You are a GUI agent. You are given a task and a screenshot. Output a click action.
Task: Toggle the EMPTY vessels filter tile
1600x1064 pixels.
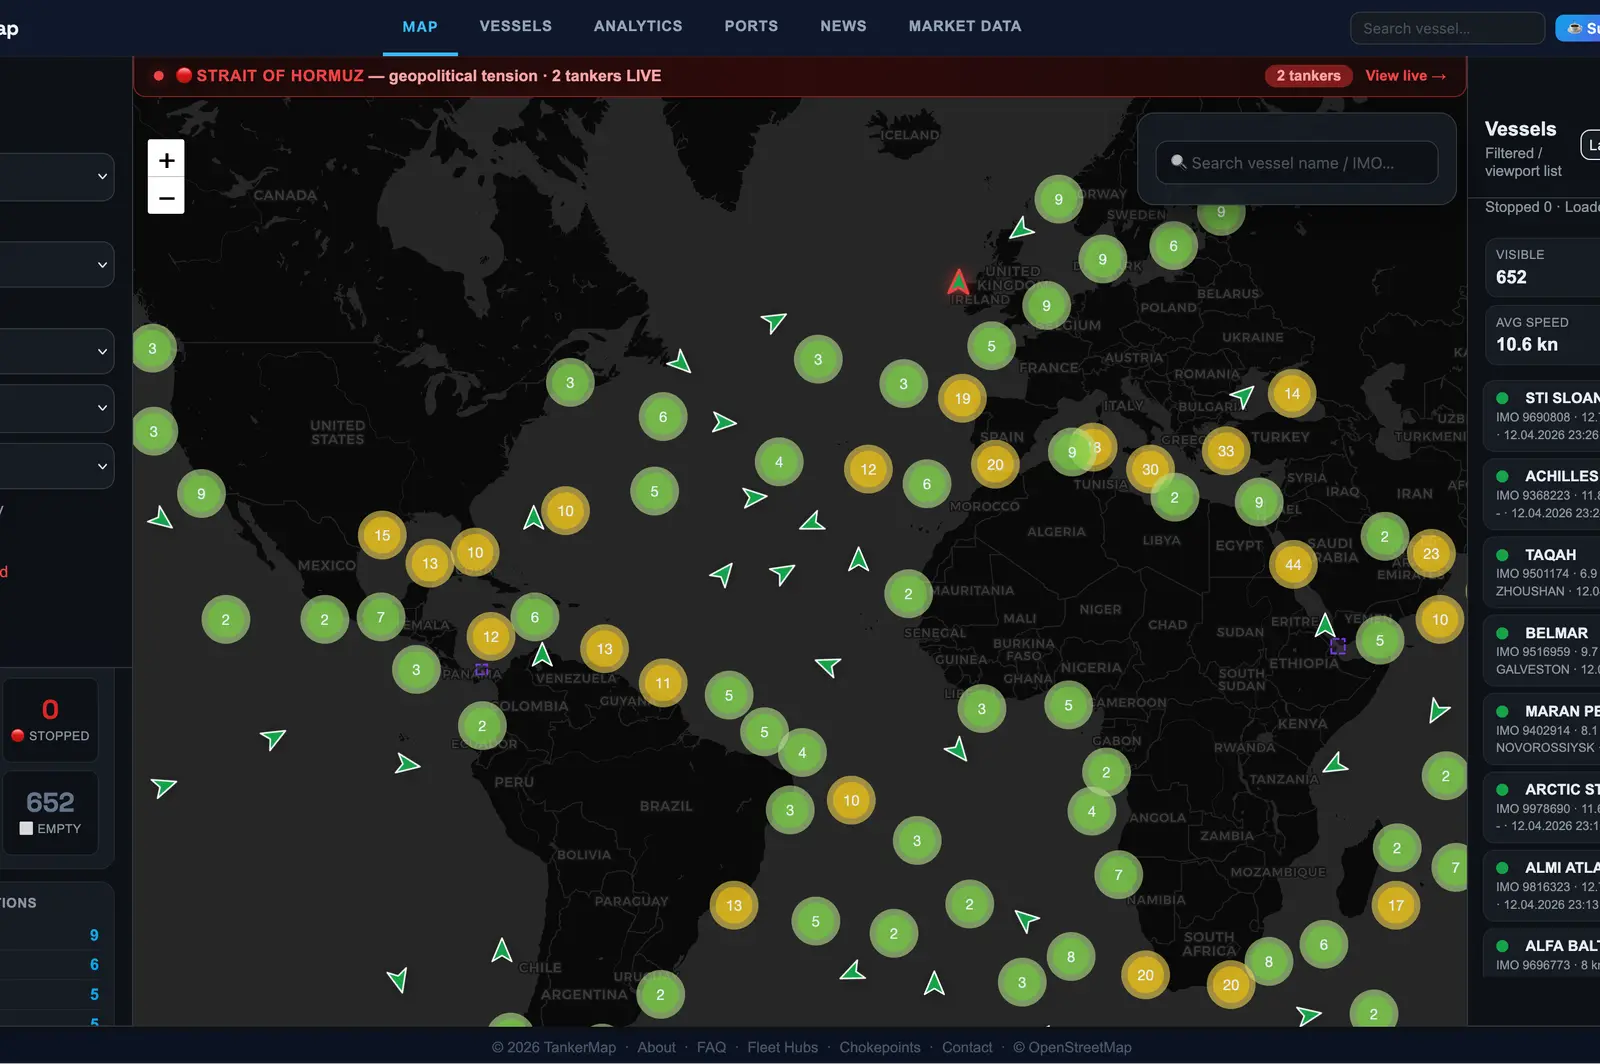click(50, 812)
